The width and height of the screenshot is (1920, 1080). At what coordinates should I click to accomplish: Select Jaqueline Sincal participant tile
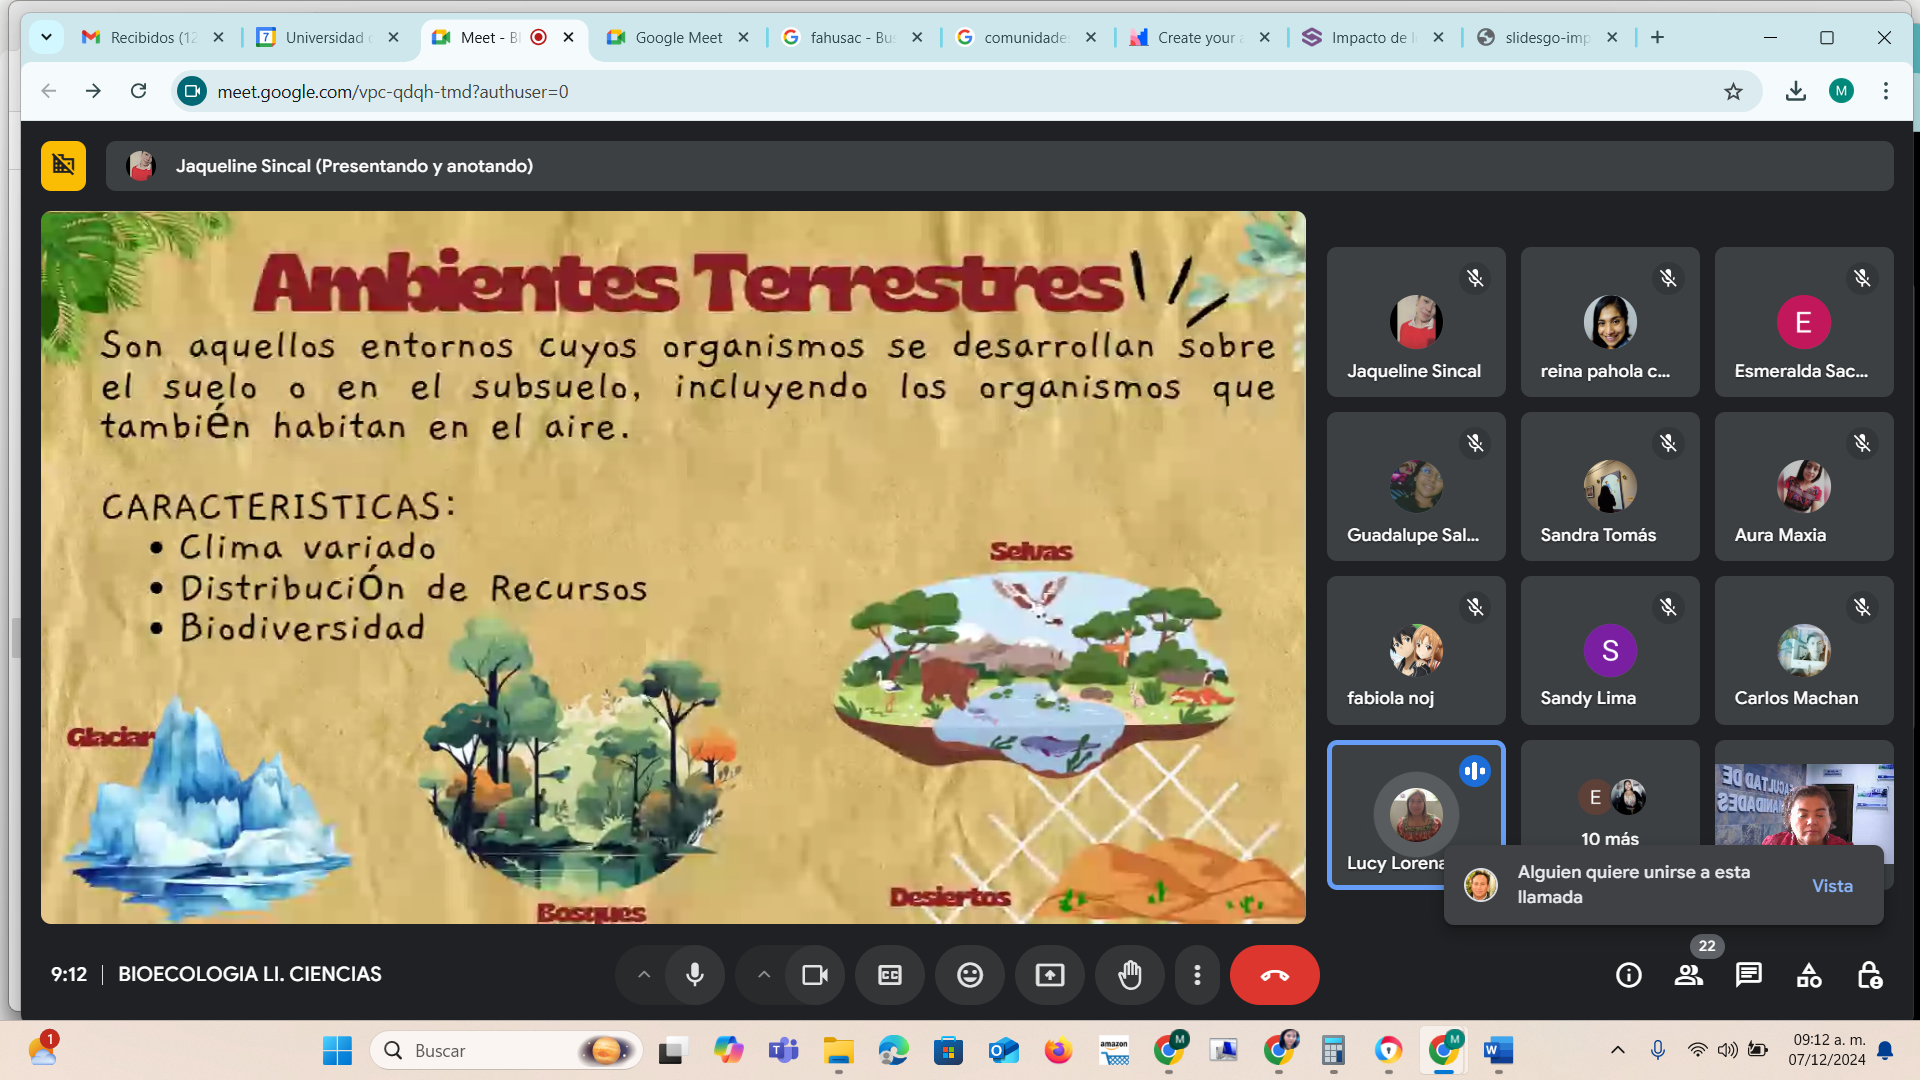(x=1416, y=322)
